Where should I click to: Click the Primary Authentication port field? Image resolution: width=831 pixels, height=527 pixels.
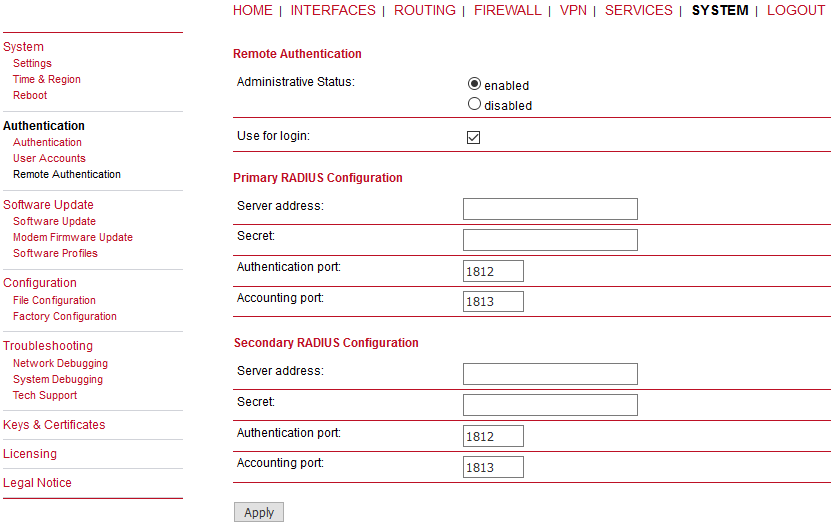(x=493, y=271)
